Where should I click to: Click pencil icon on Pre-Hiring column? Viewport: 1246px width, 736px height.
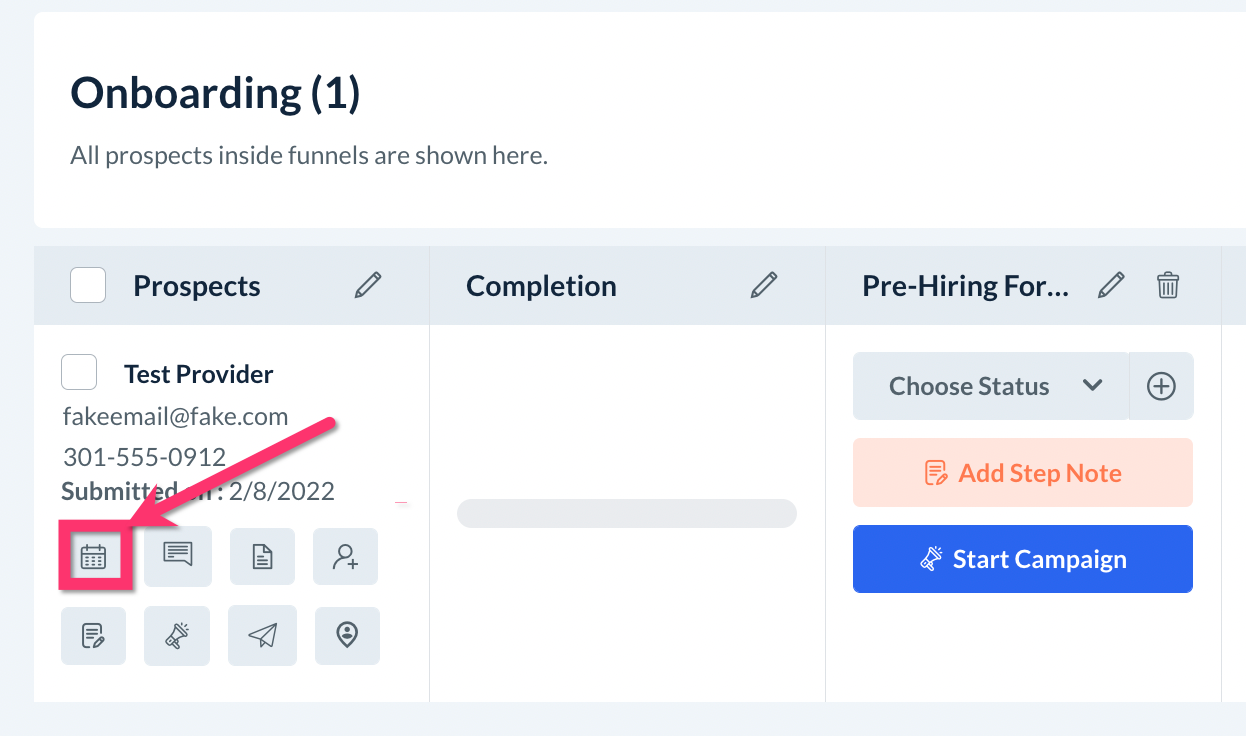1111,286
